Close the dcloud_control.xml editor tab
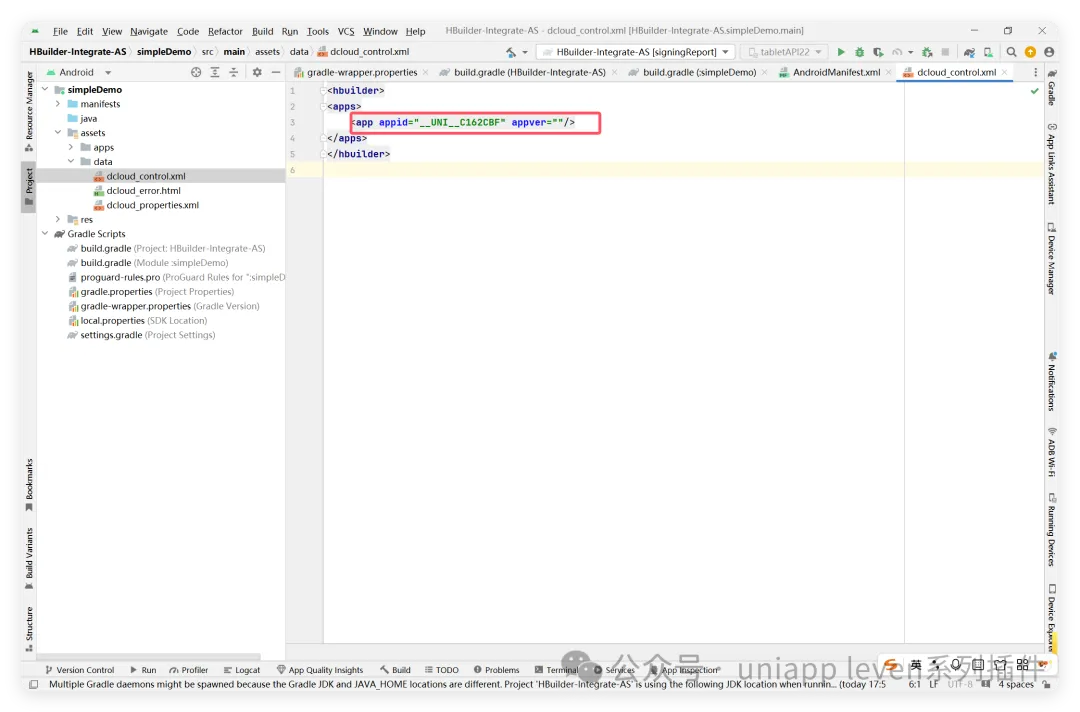This screenshot has height=712, width=1080. pos(1005,72)
